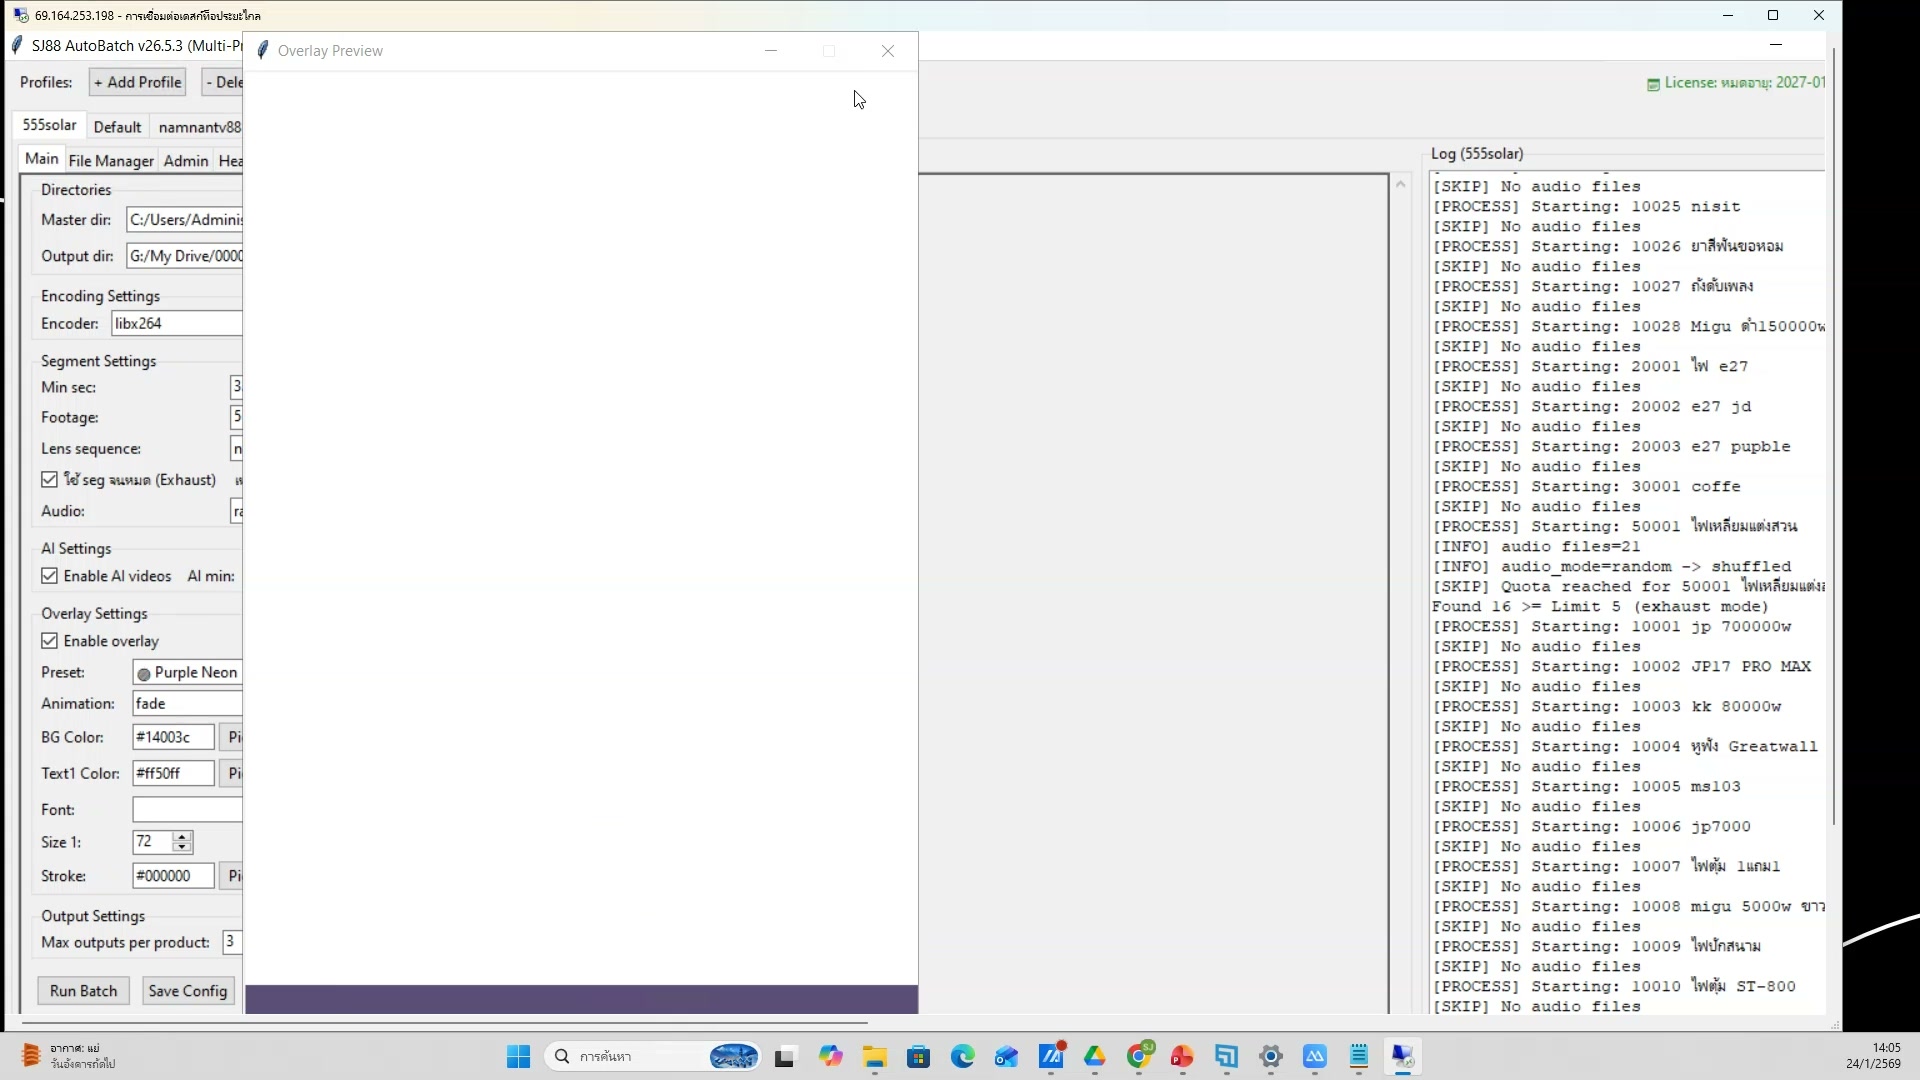Click the Run Batch button
The image size is (1920, 1080).
[x=83, y=990]
